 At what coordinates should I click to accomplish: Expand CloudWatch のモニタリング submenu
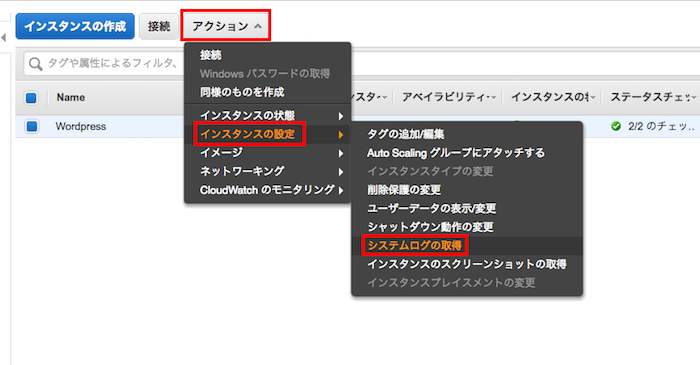click(x=267, y=190)
